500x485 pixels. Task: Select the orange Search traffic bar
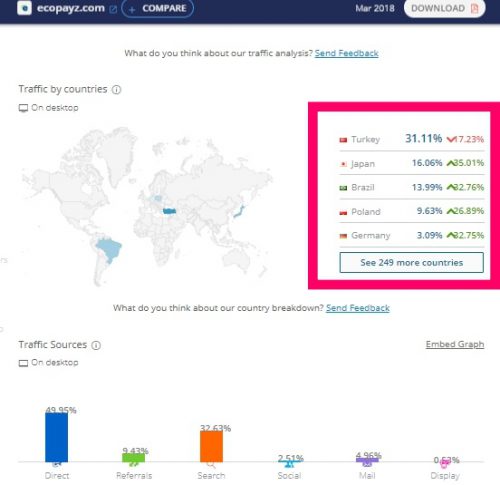pyautogui.click(x=211, y=446)
